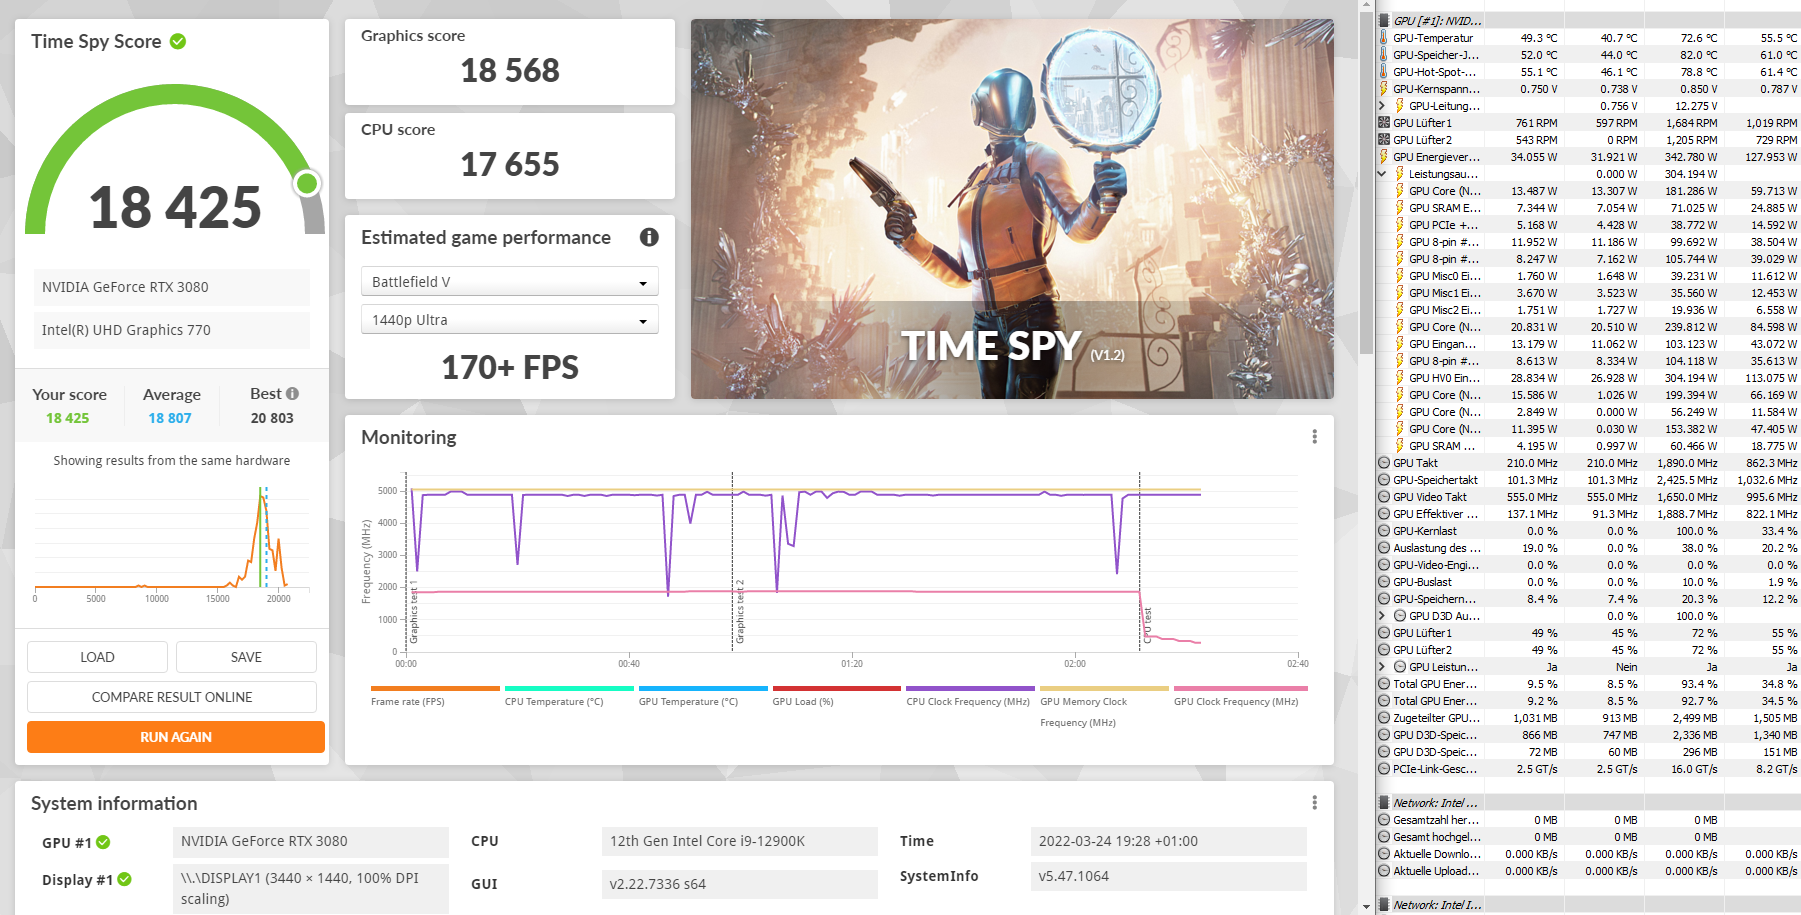Open the three-dot menu in System information

tap(1314, 803)
